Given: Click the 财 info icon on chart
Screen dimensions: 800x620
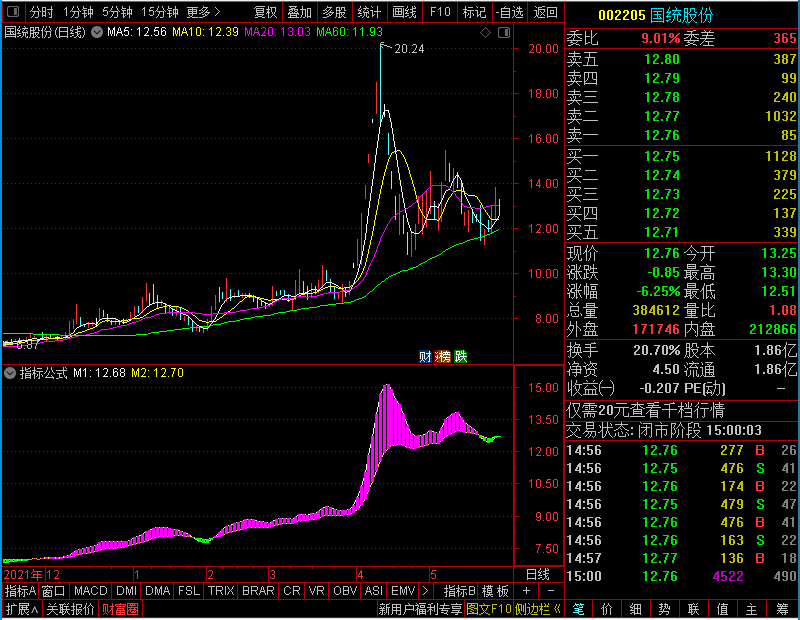Looking at the screenshot, I should [x=425, y=356].
